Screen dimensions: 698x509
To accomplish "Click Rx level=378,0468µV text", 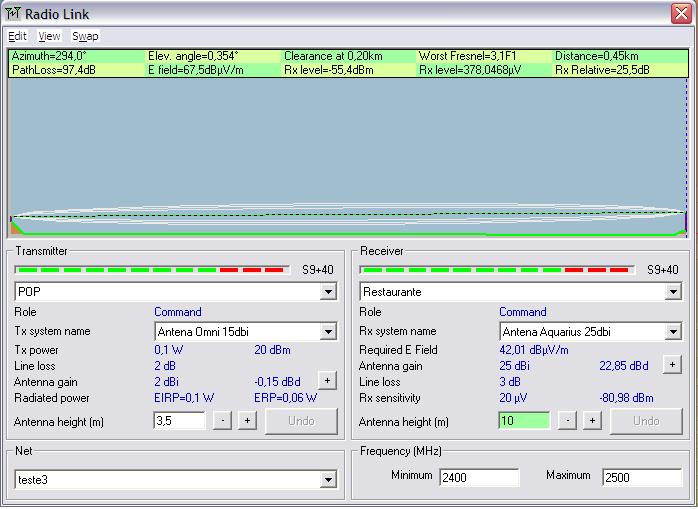I will [470, 70].
